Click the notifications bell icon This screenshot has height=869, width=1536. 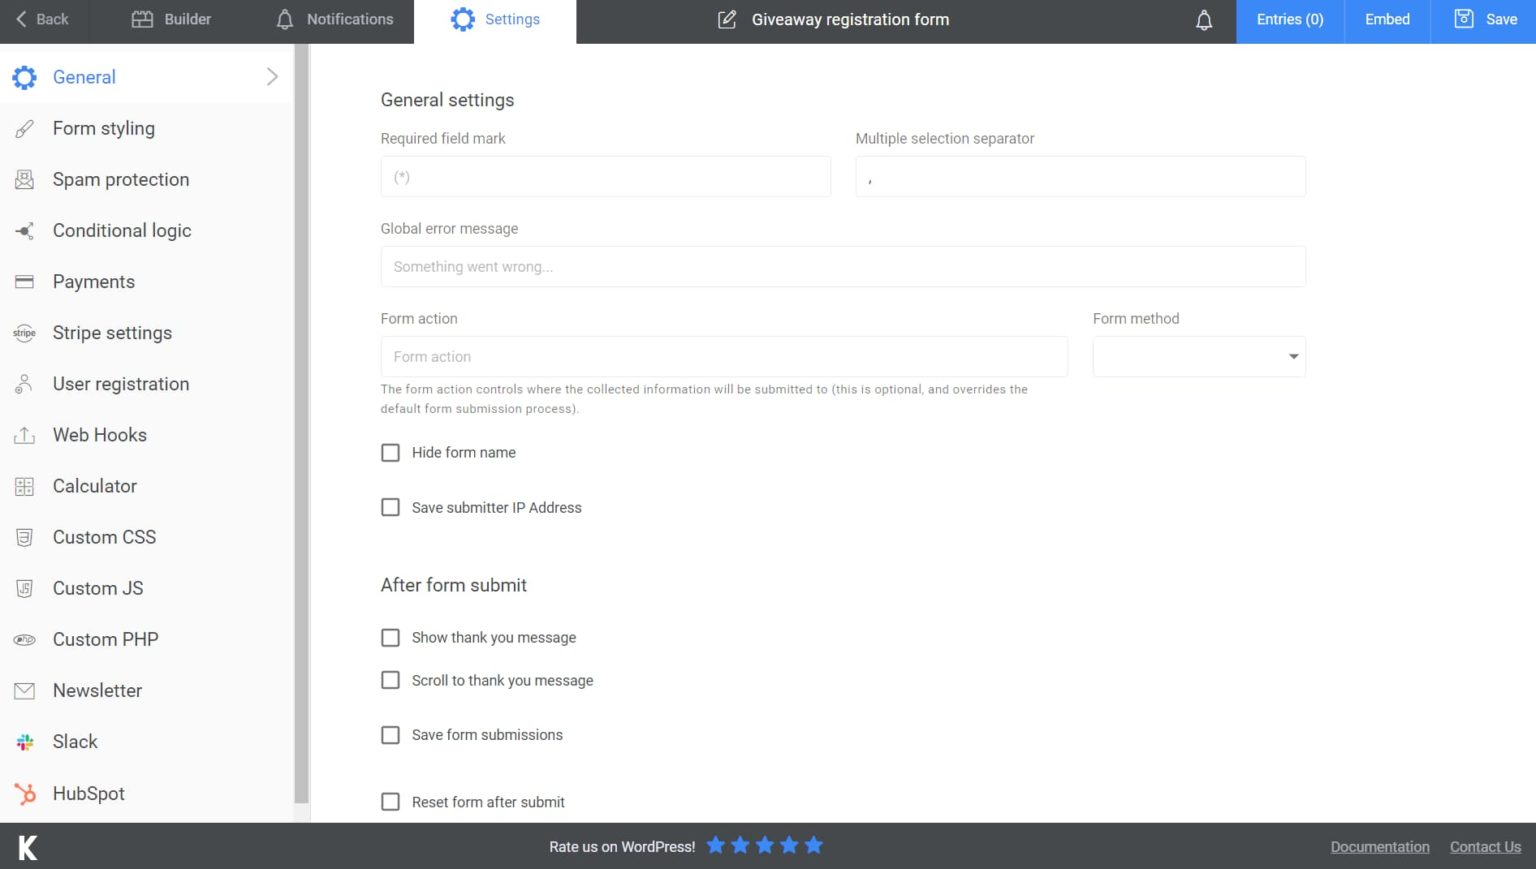point(1204,19)
